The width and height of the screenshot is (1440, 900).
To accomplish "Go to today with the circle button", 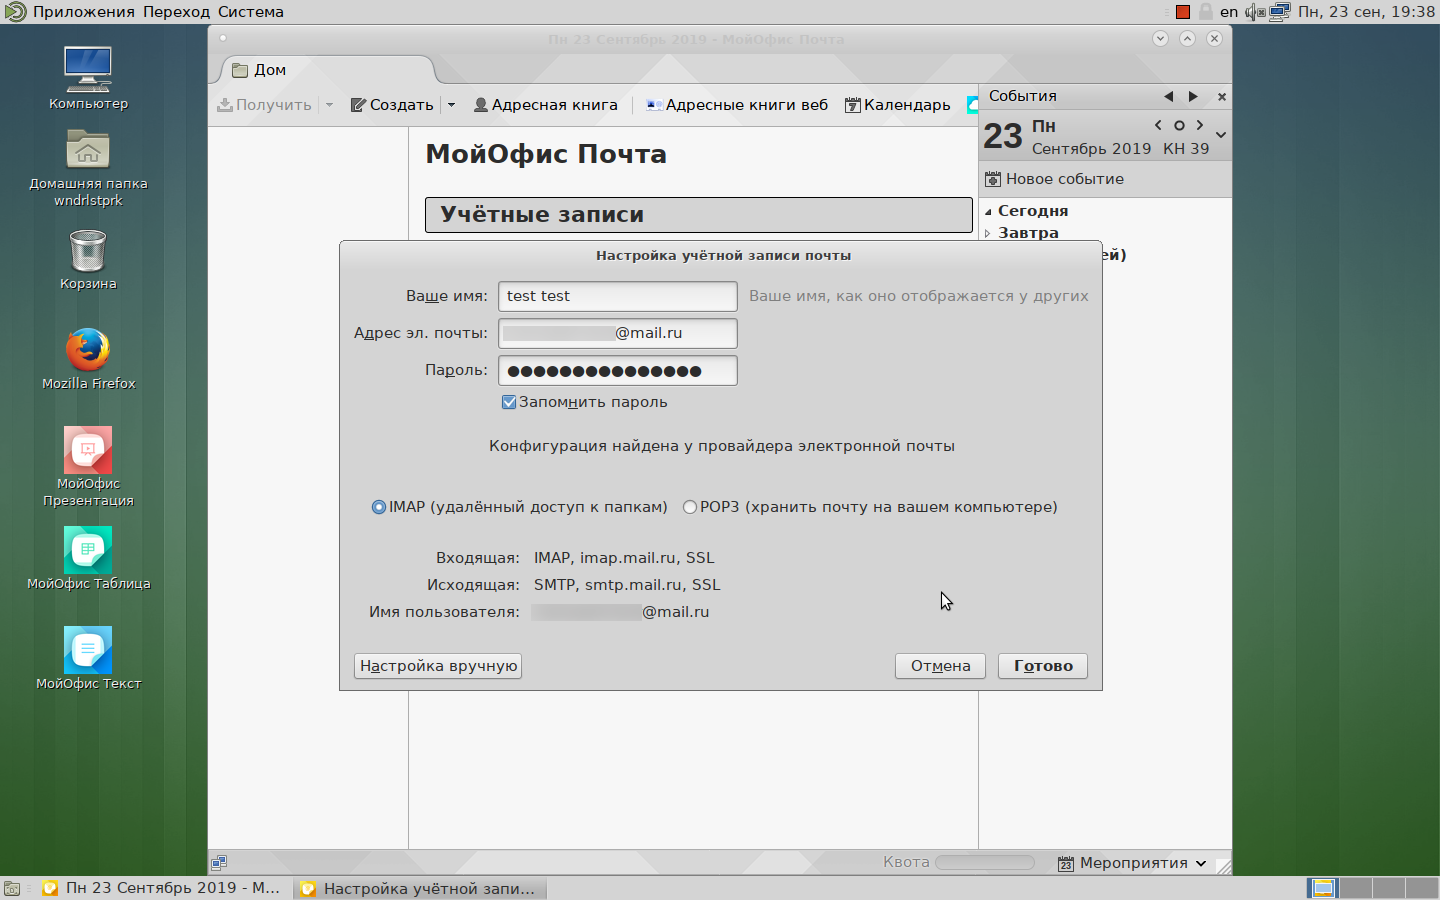I will [x=1179, y=126].
